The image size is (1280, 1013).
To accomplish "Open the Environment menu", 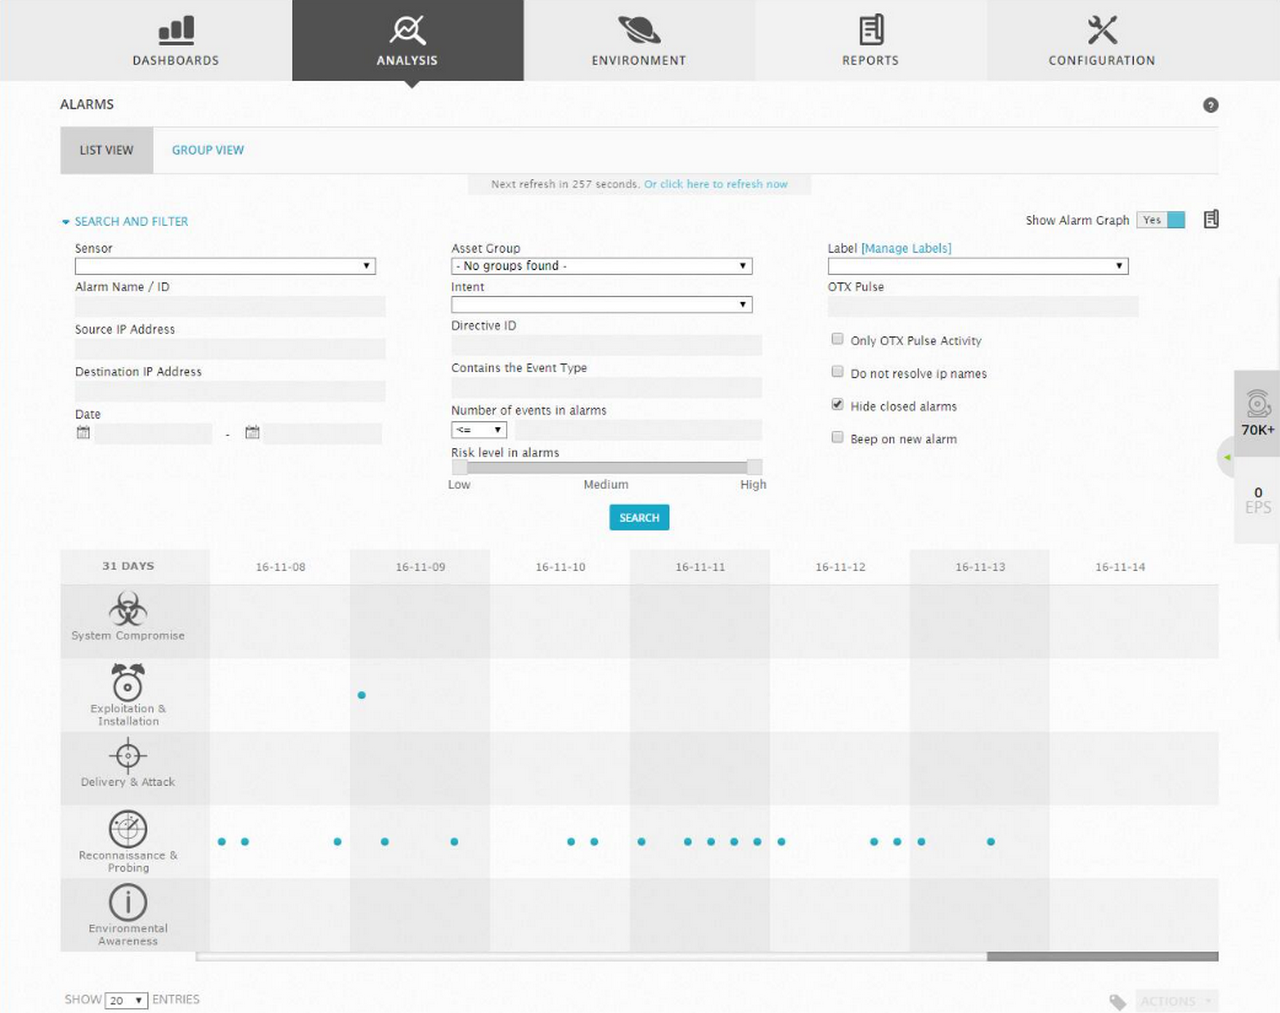I will point(639,41).
